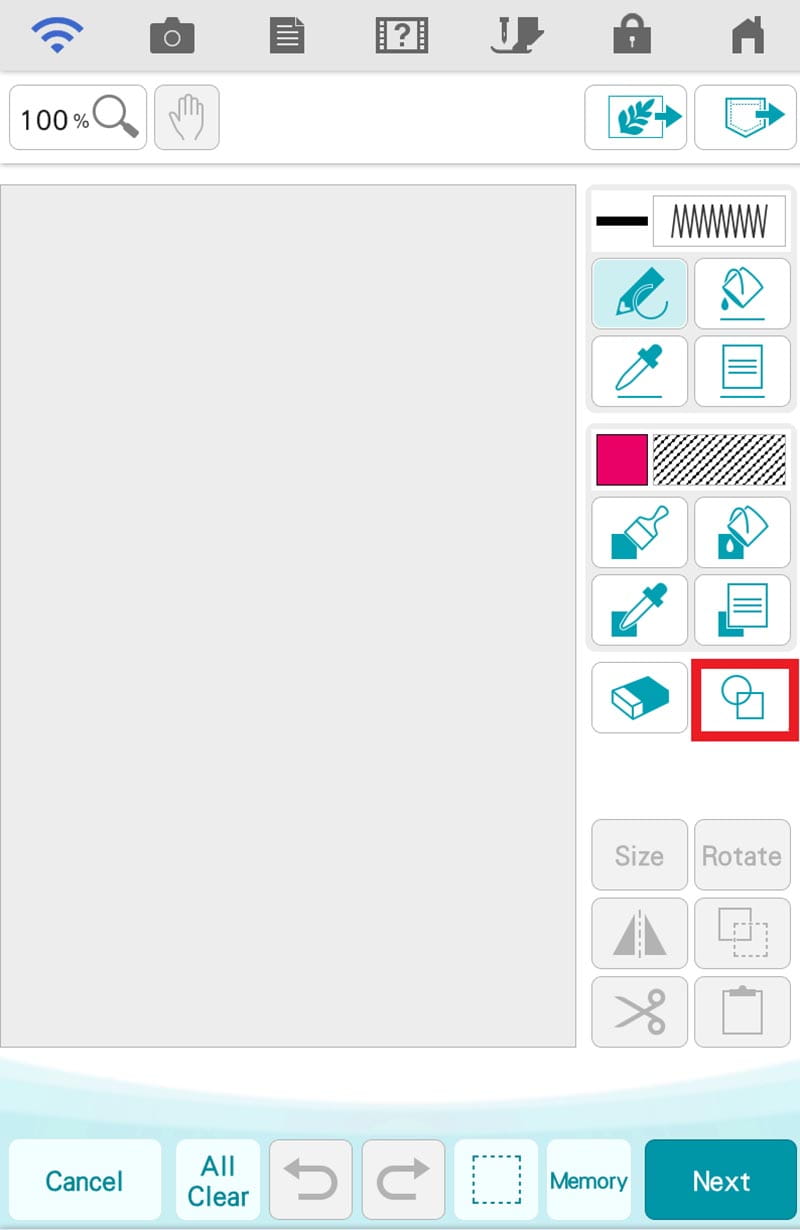
Task: Toggle the dashed selection box tool
Action: [x=496, y=1180]
